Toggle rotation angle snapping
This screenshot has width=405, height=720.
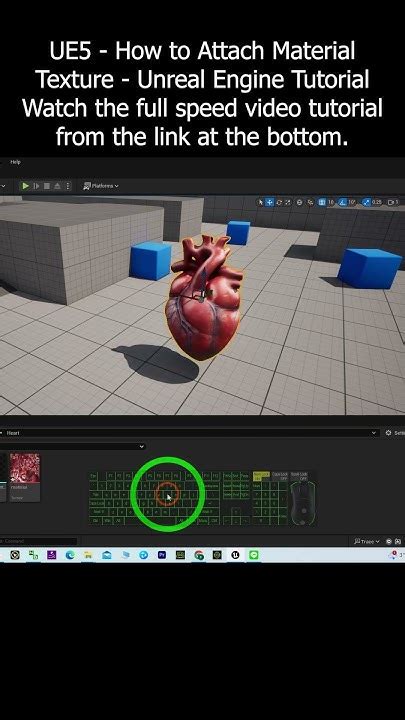click(343, 202)
